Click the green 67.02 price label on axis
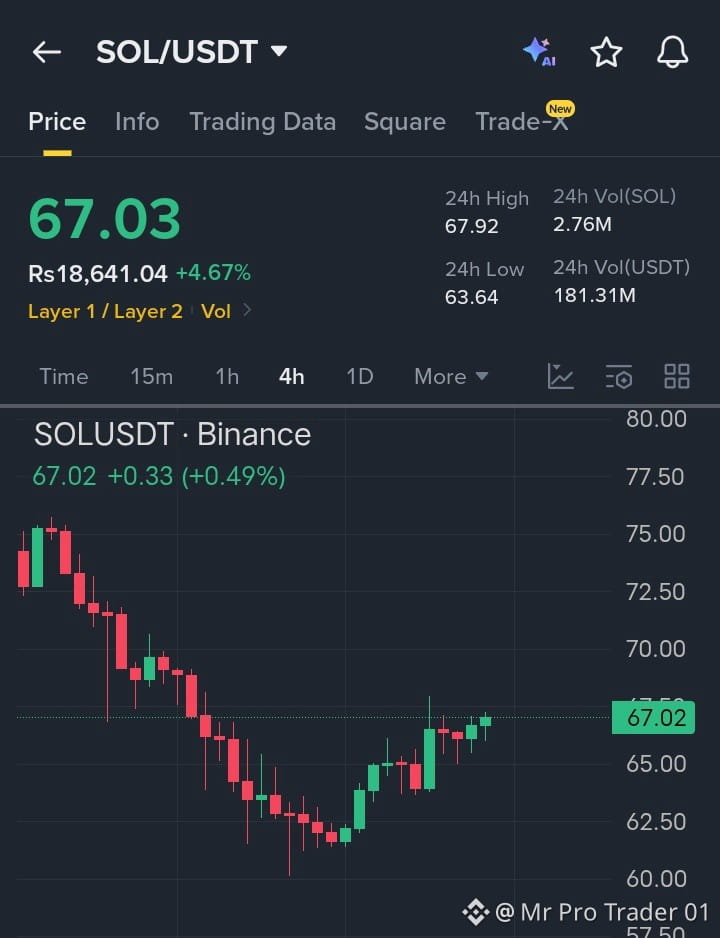720x938 pixels. (x=654, y=718)
